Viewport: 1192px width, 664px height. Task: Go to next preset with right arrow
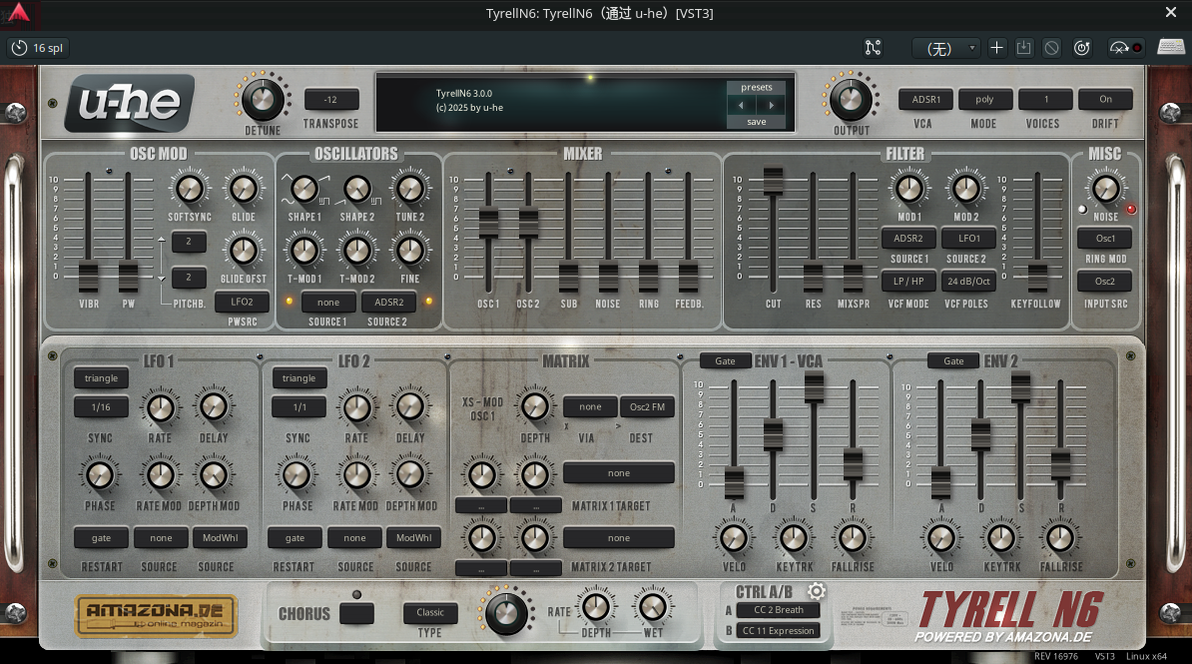(x=771, y=105)
